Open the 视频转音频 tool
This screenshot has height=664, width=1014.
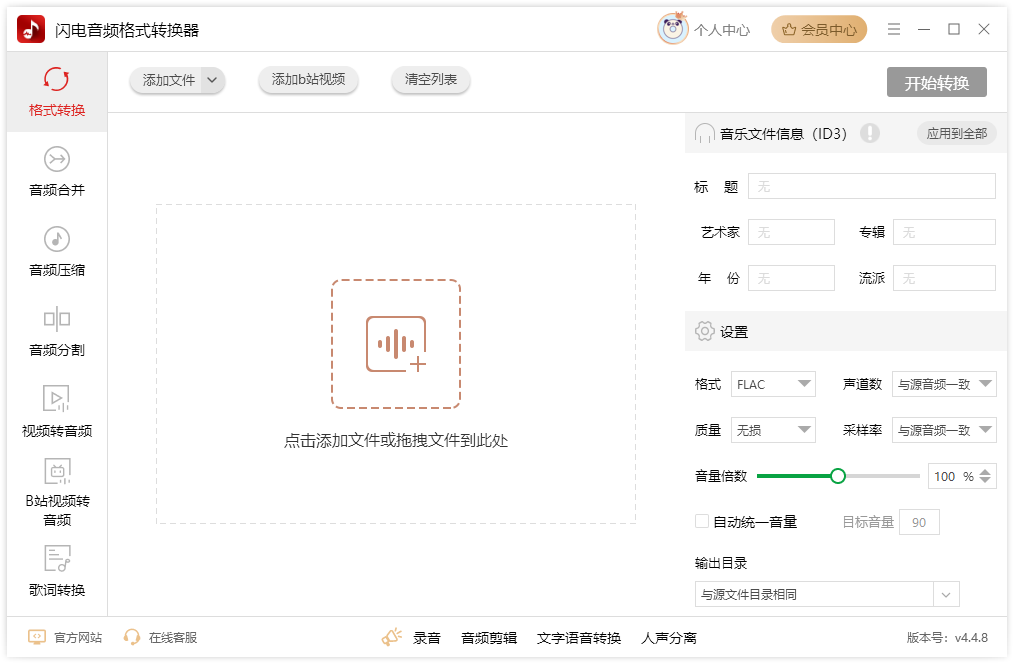click(x=57, y=412)
